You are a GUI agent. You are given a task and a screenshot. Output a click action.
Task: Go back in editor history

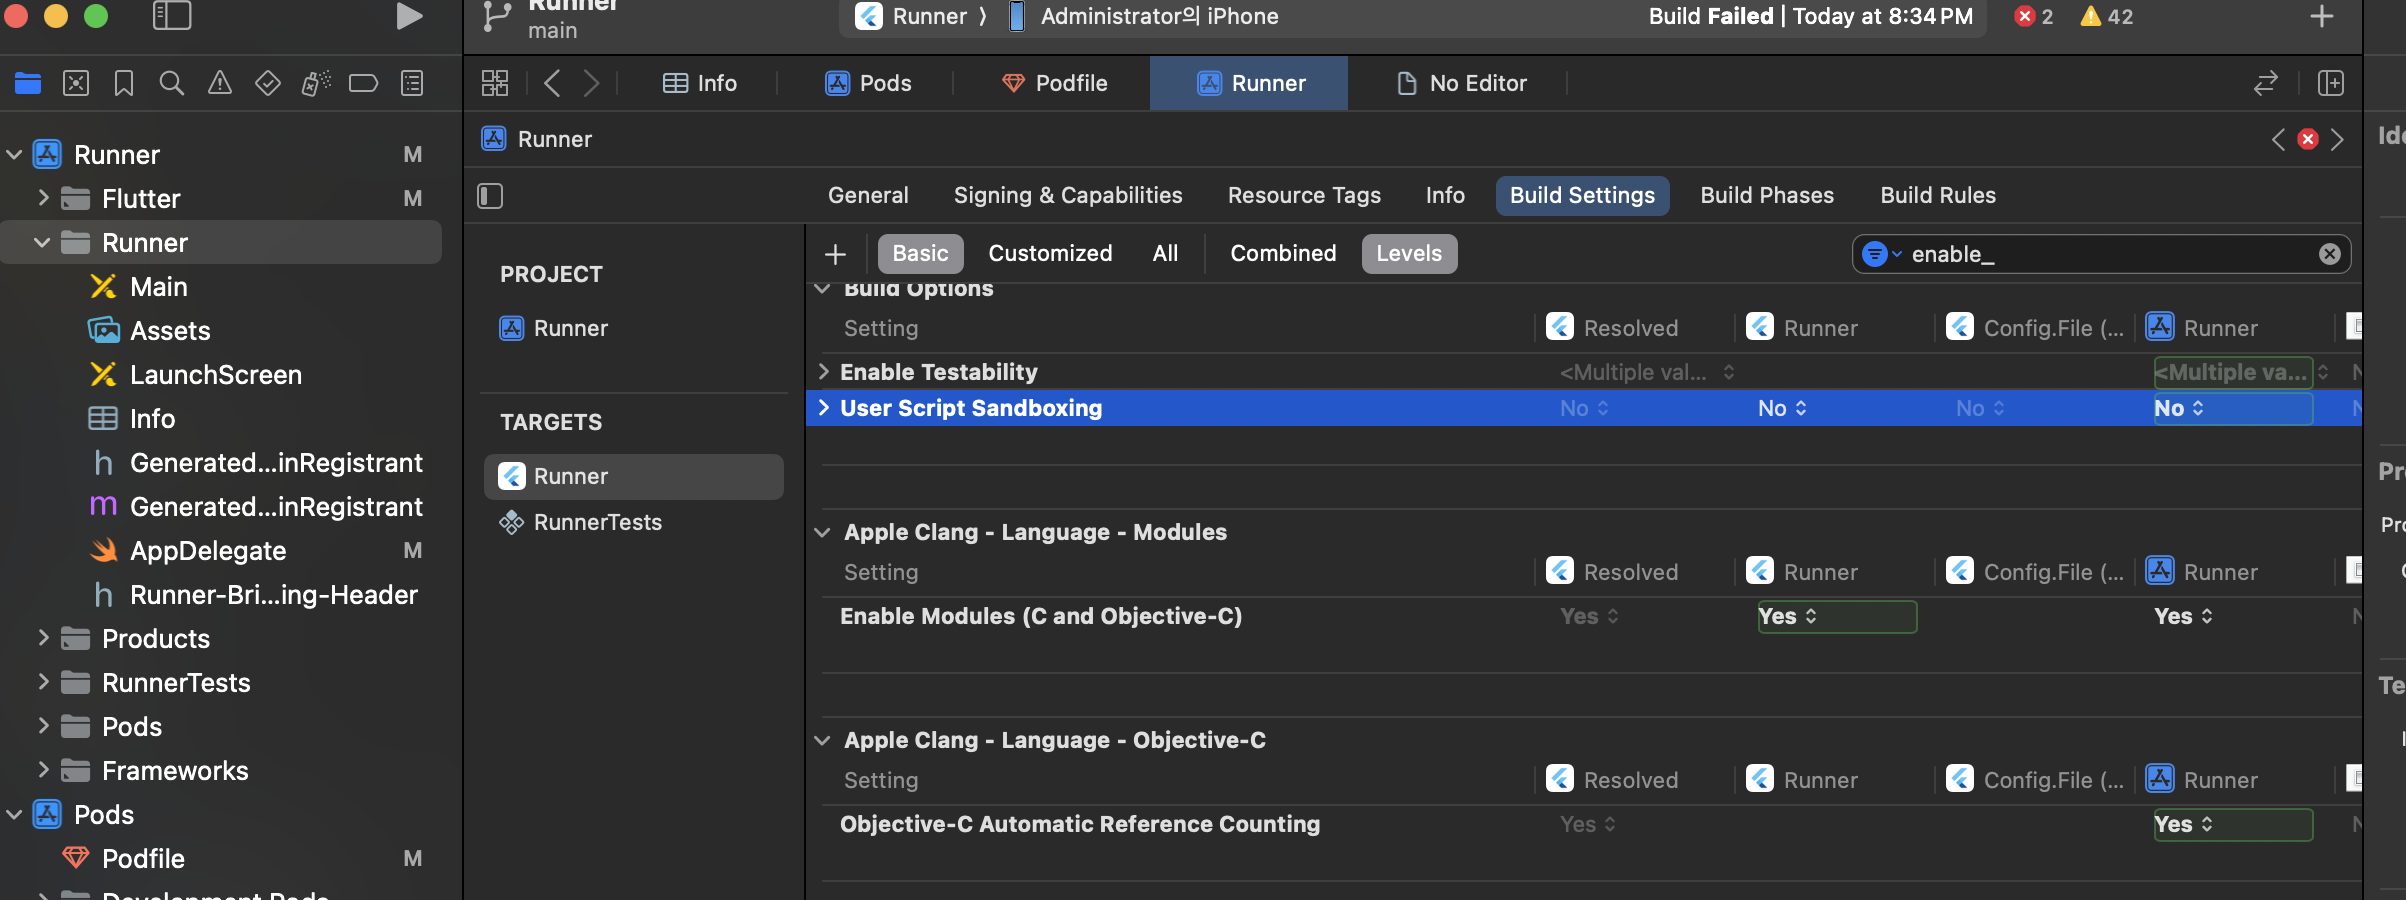[551, 83]
